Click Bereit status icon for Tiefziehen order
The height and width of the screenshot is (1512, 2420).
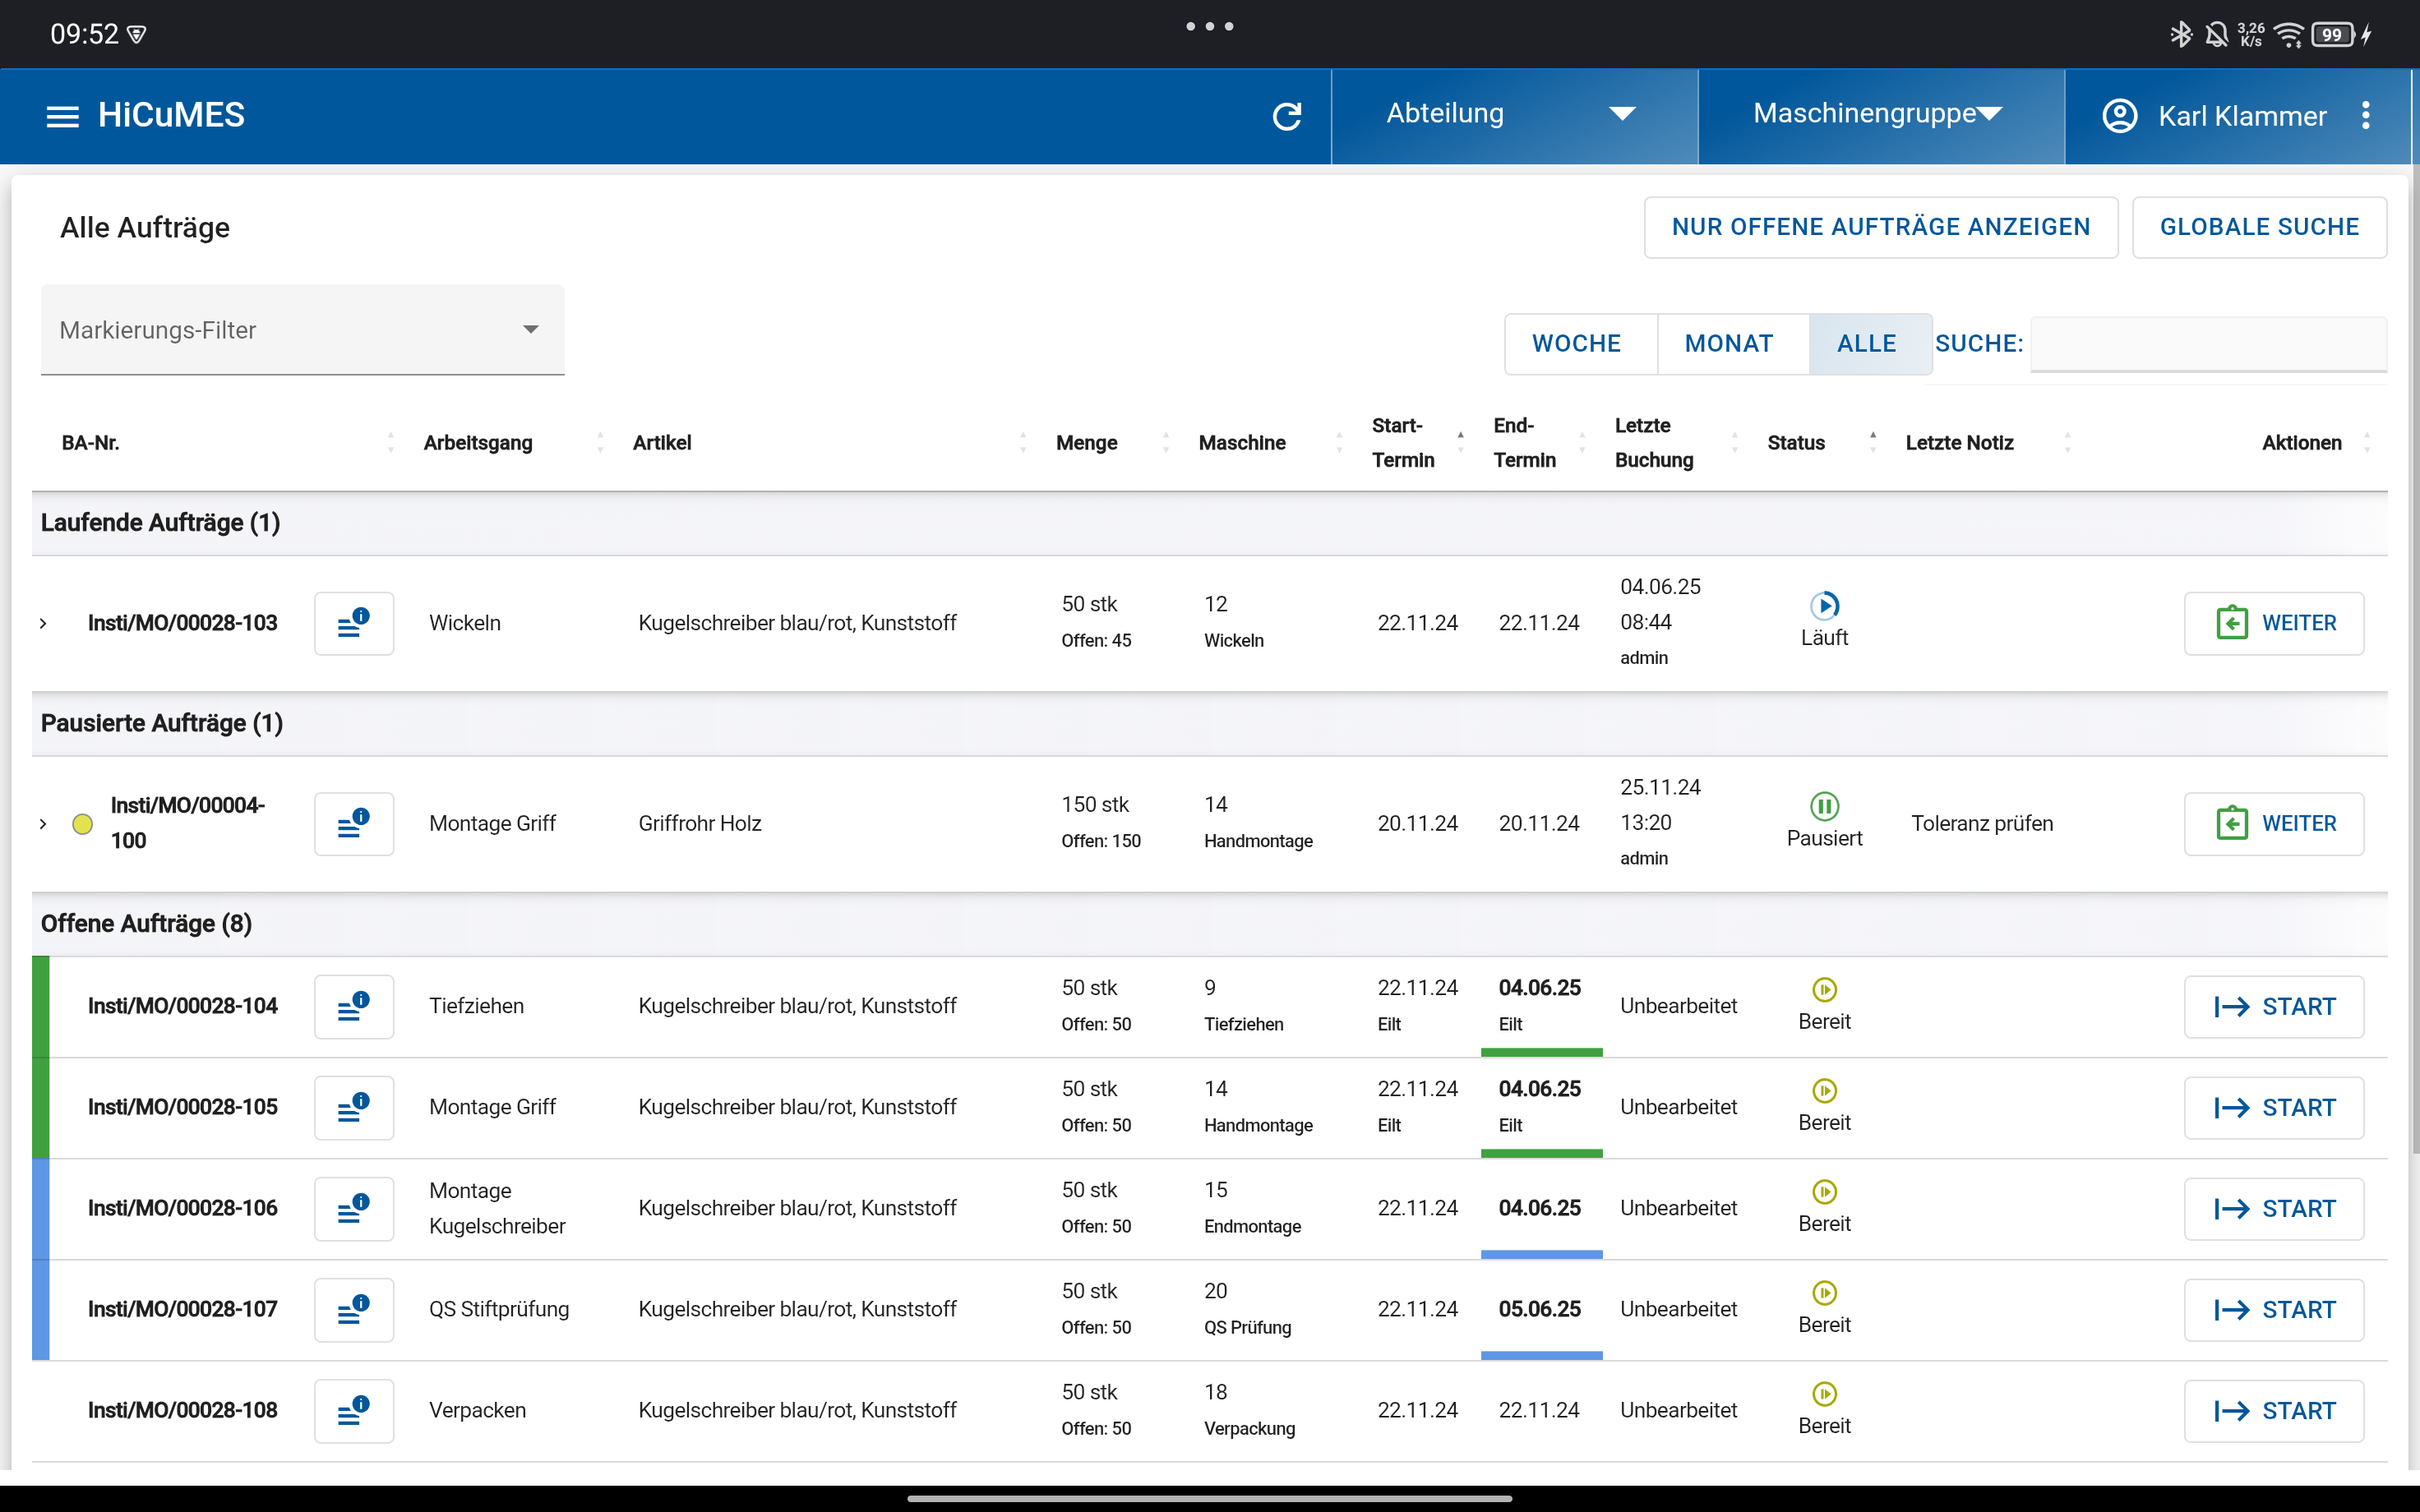pyautogui.click(x=1824, y=989)
